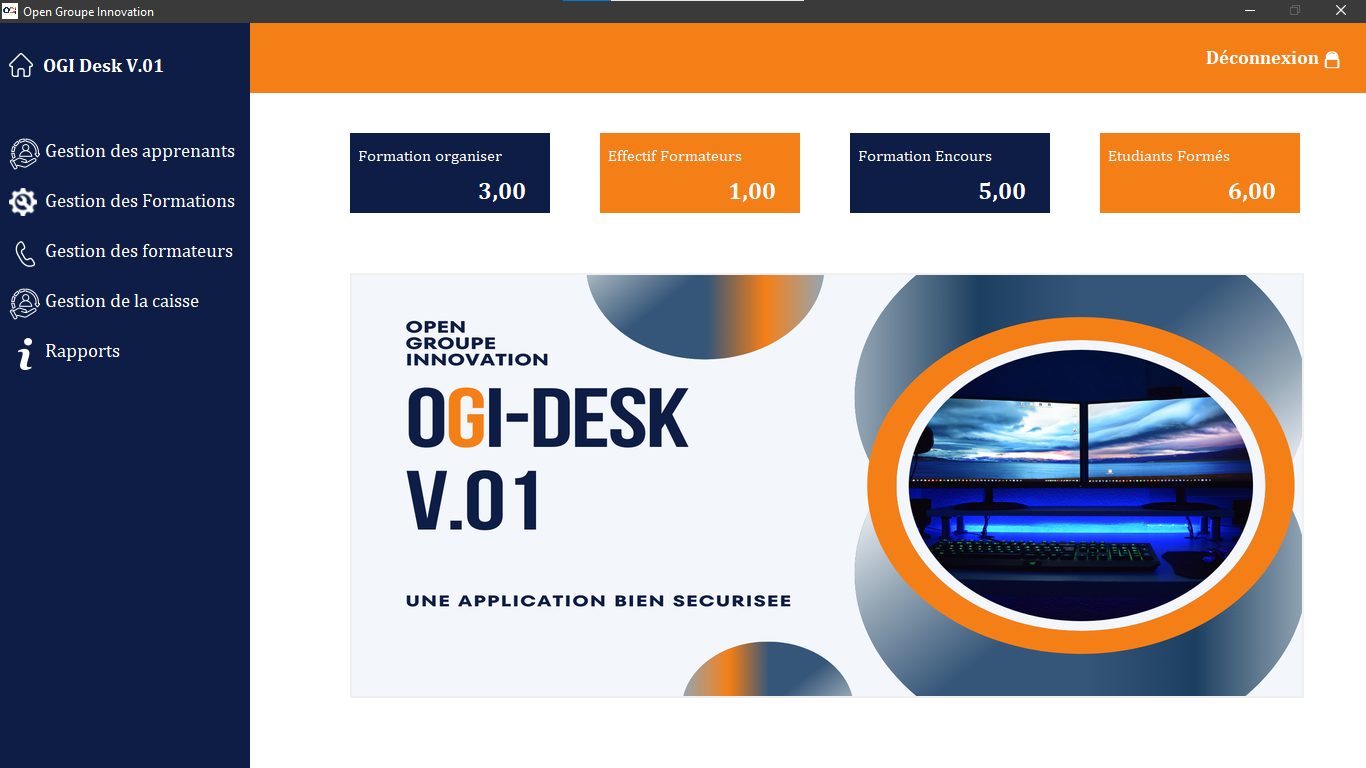Image resolution: width=1366 pixels, height=768 pixels.
Task: Click the Etudiants Formés card
Action: [1200, 173]
